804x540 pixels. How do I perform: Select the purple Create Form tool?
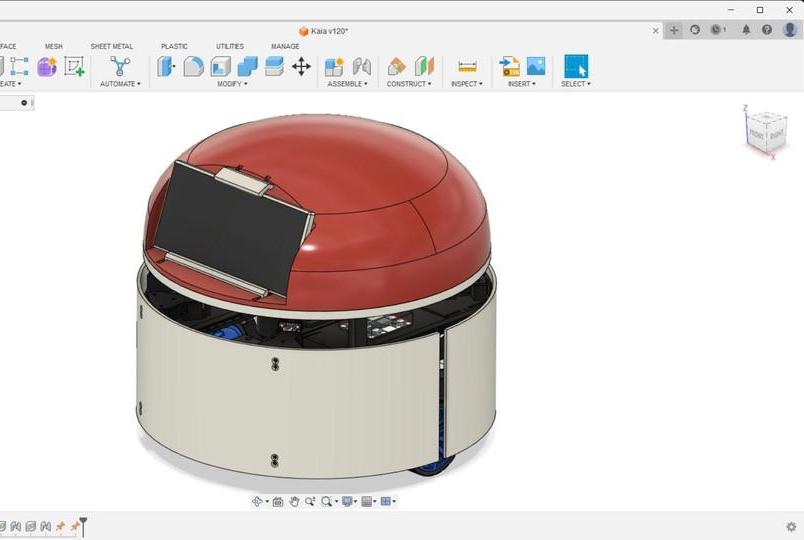click(47, 67)
